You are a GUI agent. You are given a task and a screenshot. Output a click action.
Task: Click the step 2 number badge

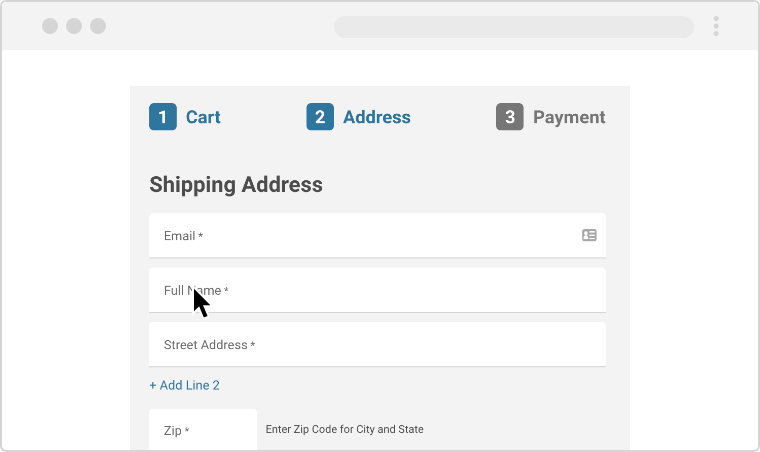point(320,117)
